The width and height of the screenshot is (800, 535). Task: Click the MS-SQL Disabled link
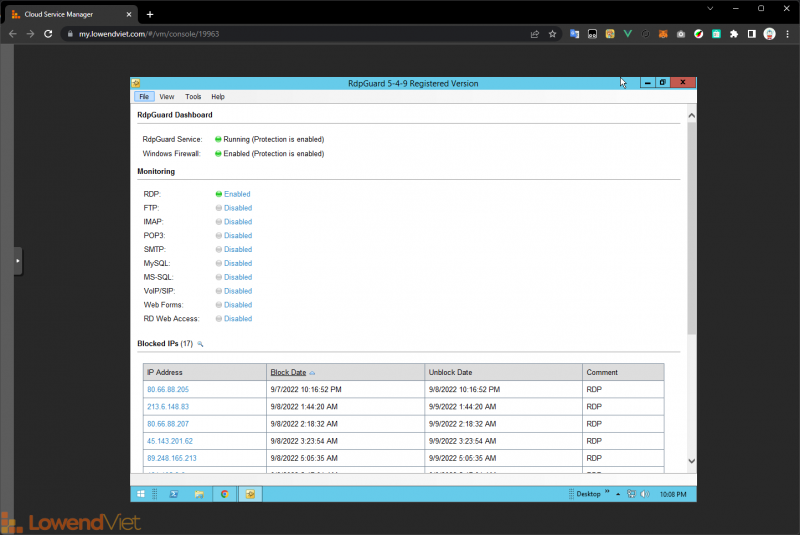click(238, 277)
